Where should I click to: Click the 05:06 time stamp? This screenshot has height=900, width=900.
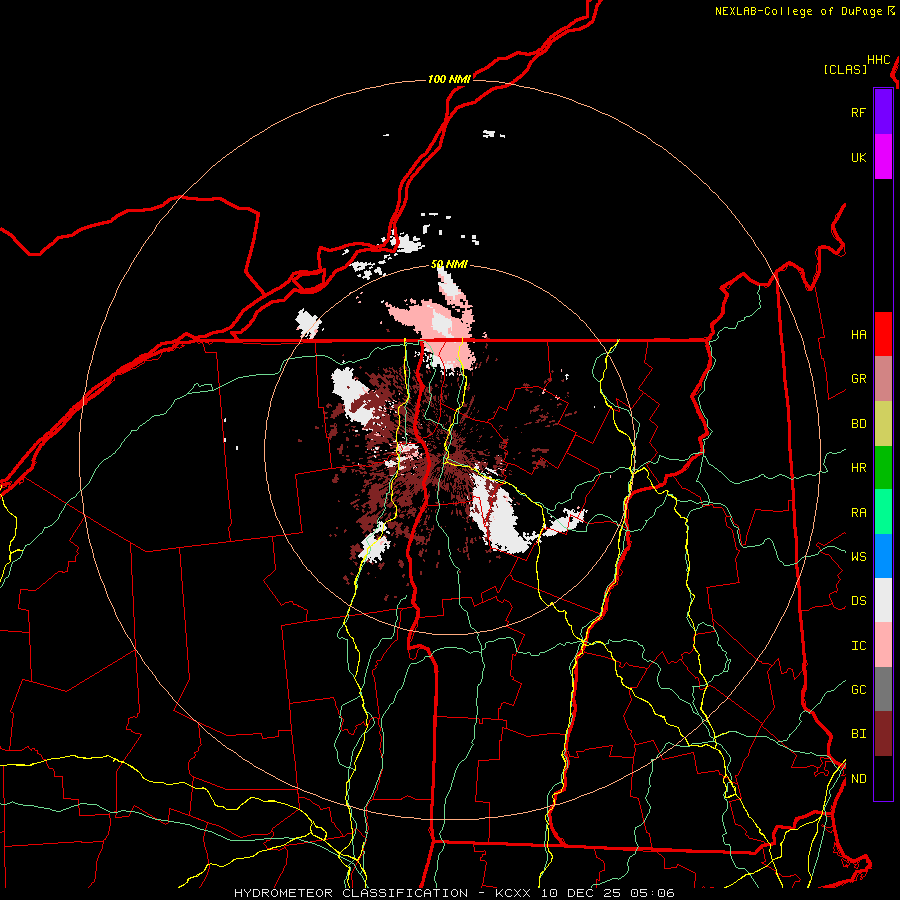[651, 893]
